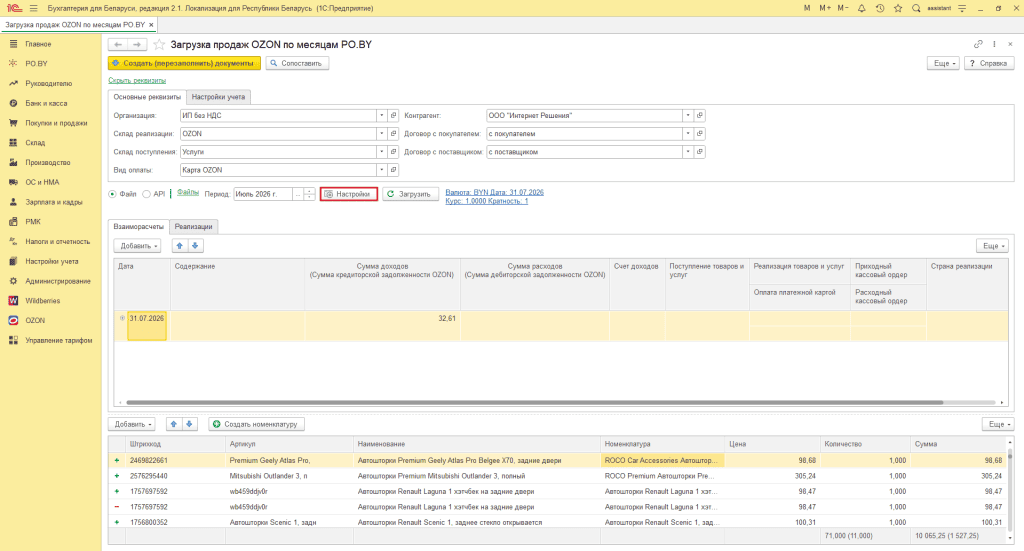The height and width of the screenshot is (551, 1024).
Task: Open Валюта BYN Дата currency link
Action: click(x=494, y=193)
